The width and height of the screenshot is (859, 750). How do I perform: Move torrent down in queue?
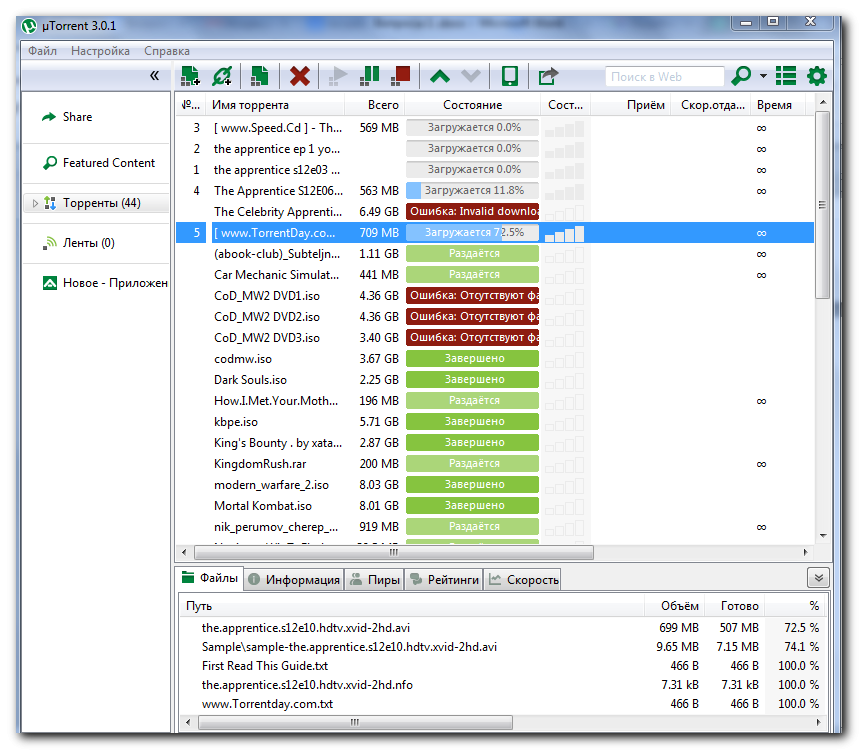tap(471, 76)
